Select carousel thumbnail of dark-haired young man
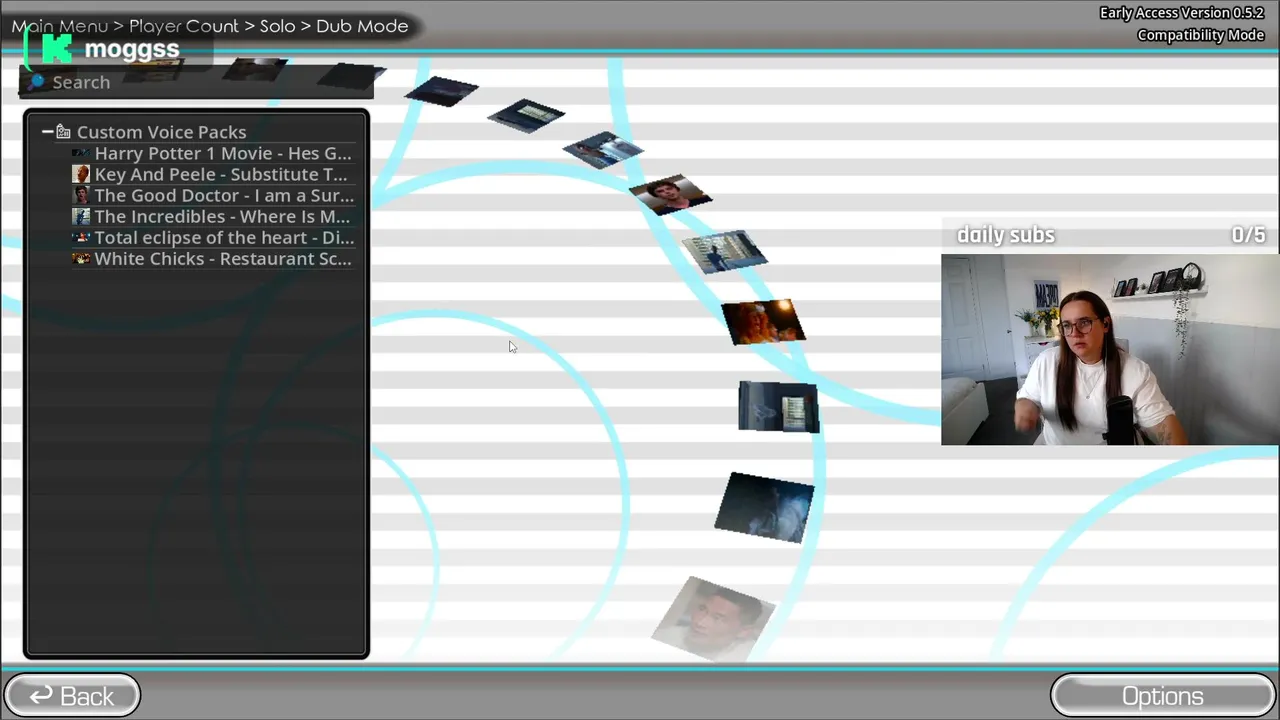 pos(670,194)
